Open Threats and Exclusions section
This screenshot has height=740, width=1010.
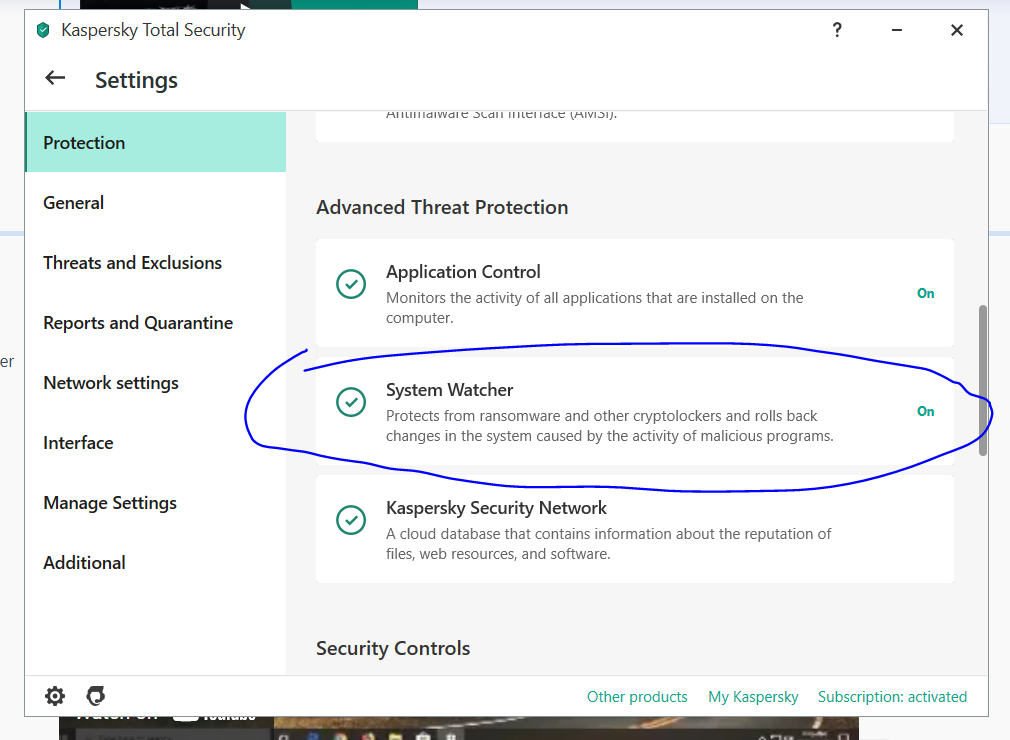(155, 263)
